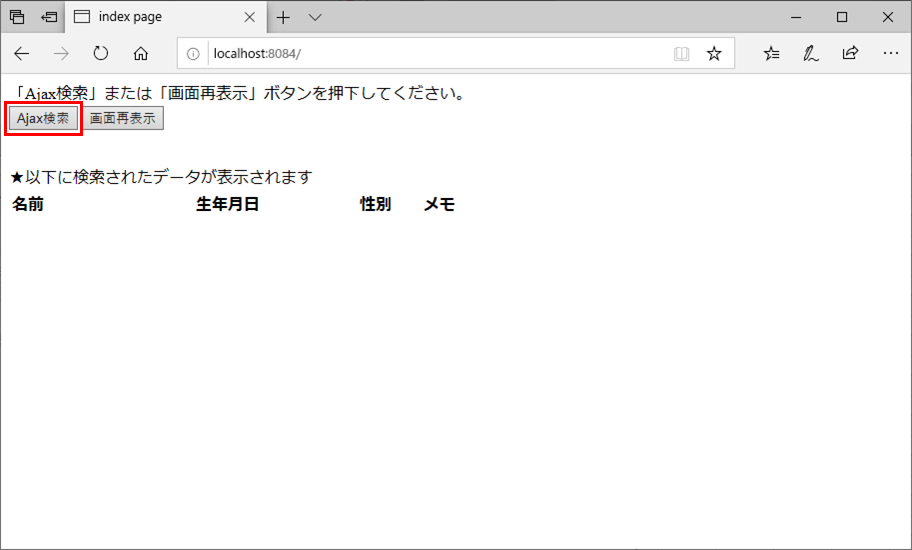Viewport: 912px width, 550px height.
Task: Share this page
Action: 850,54
